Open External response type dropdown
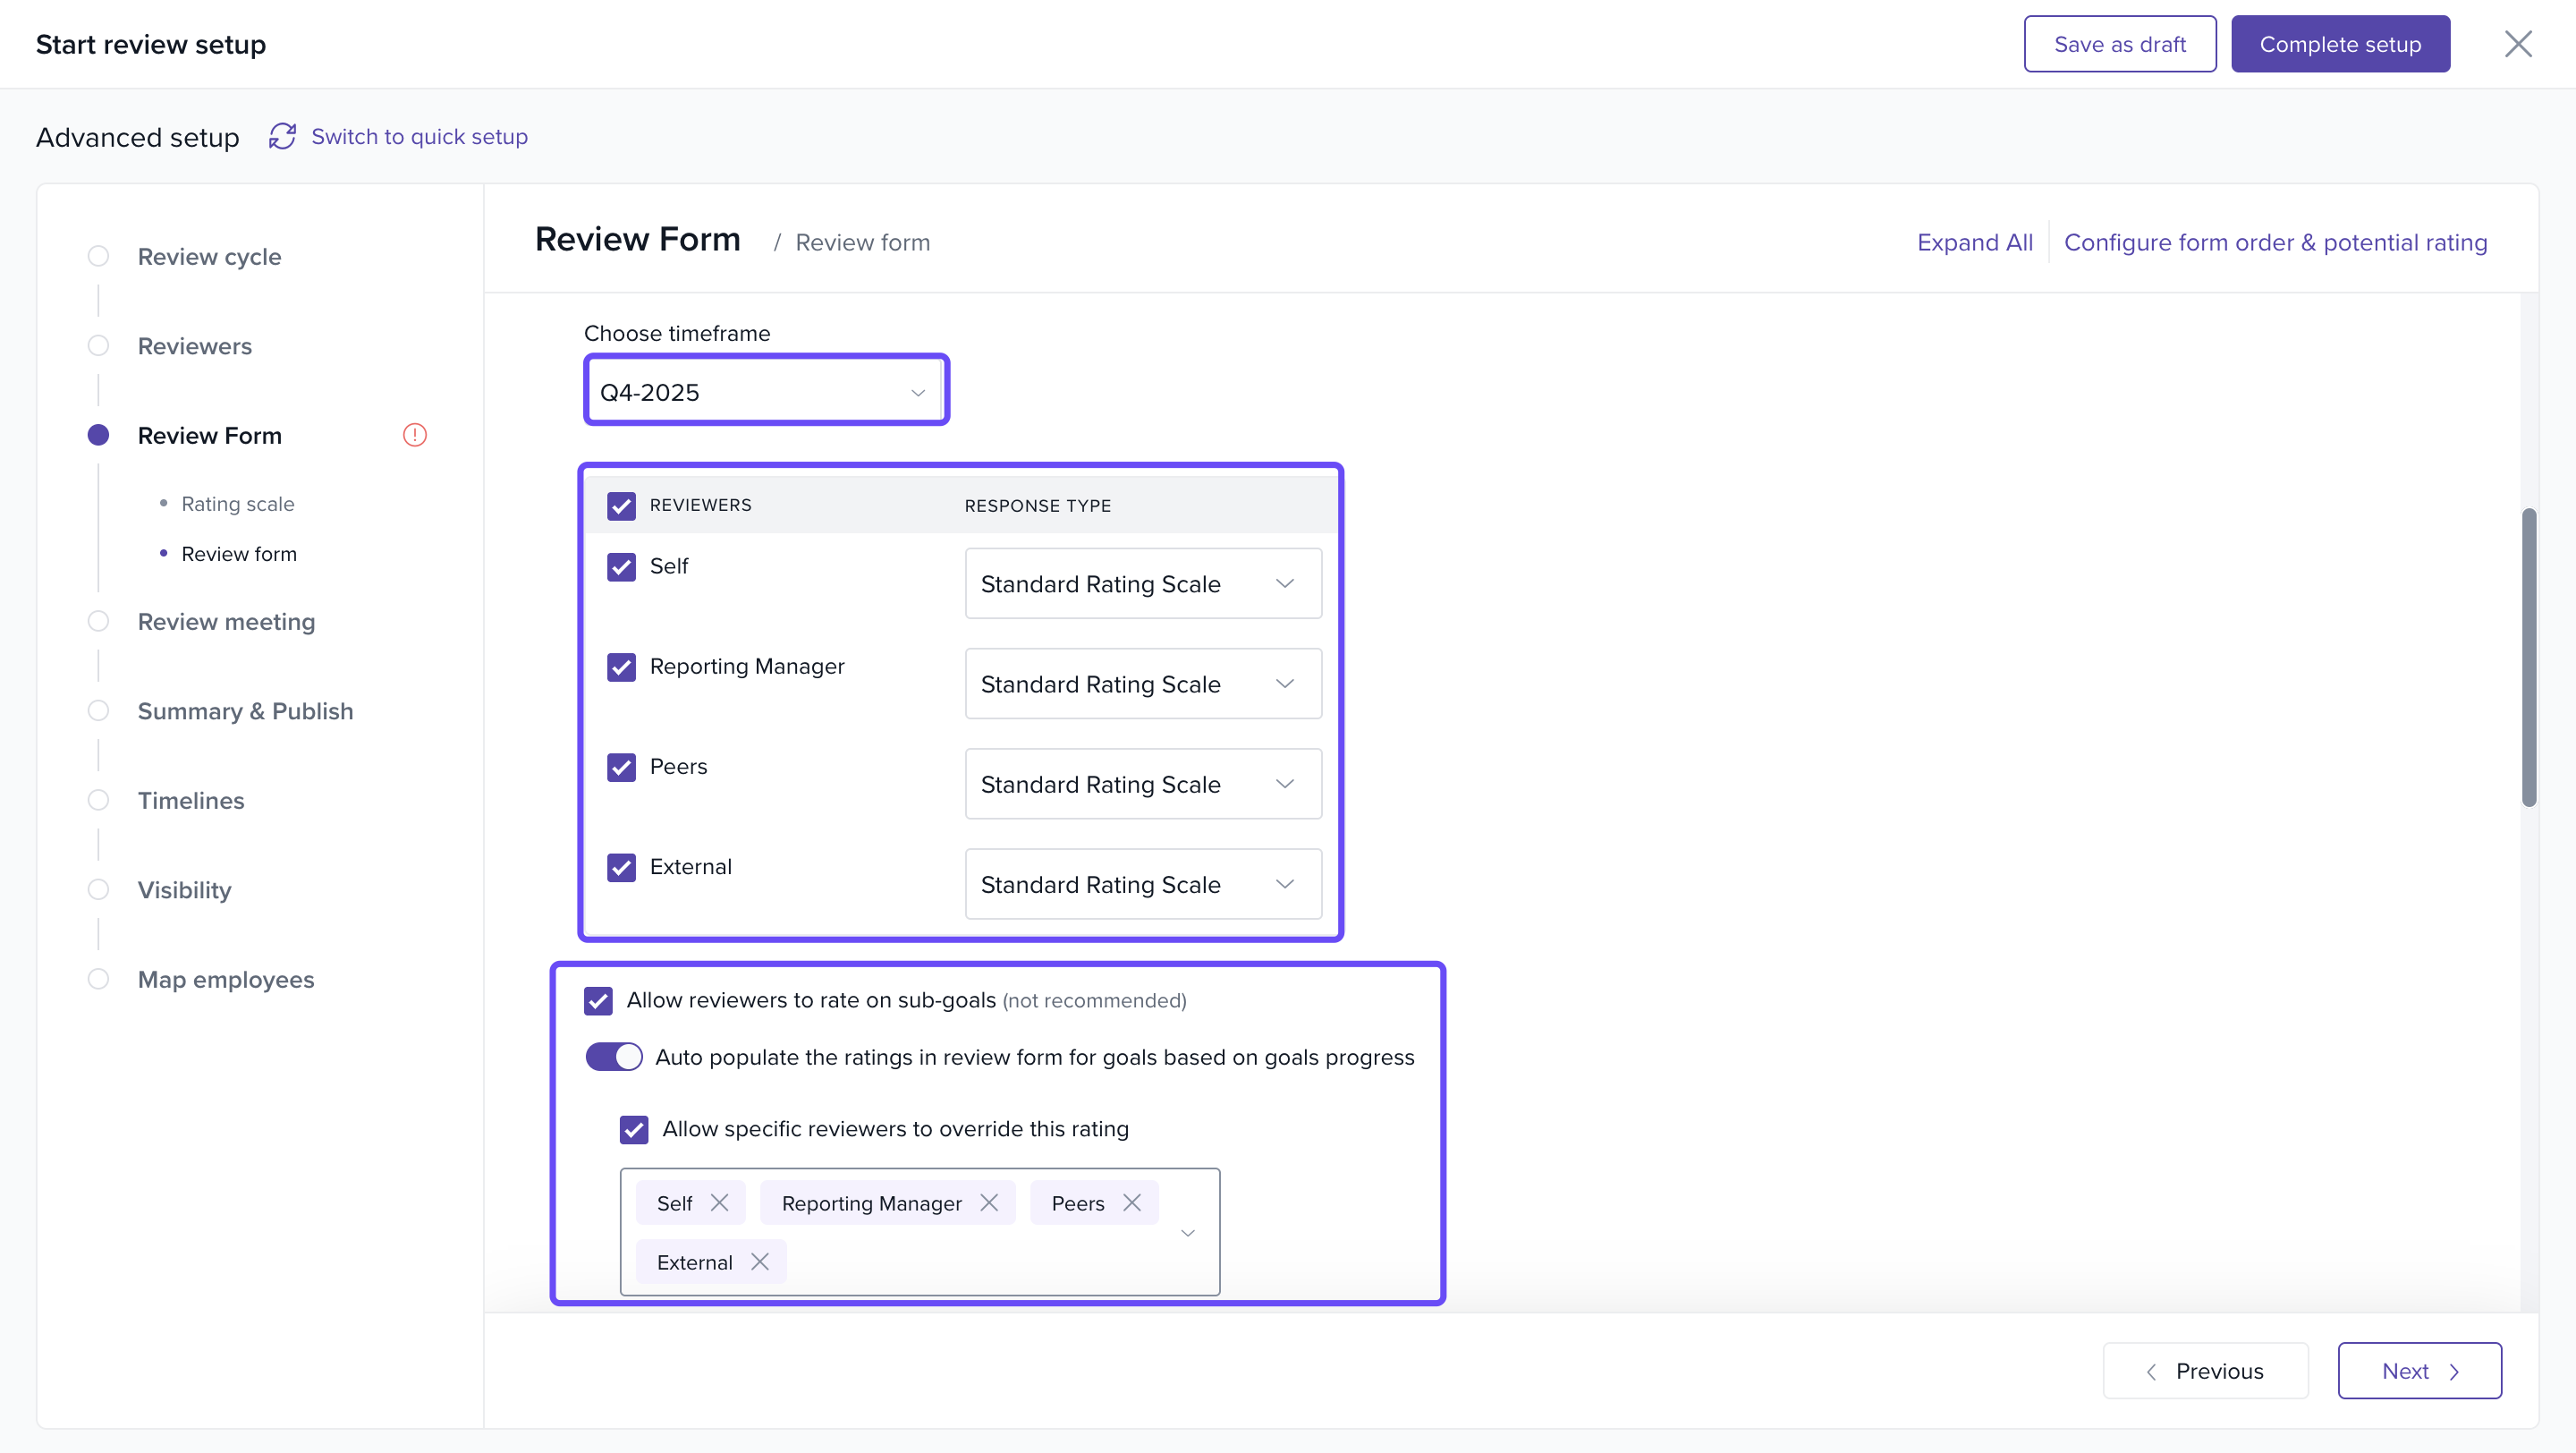Screen dimensions: 2576x1453 tap(1142, 884)
